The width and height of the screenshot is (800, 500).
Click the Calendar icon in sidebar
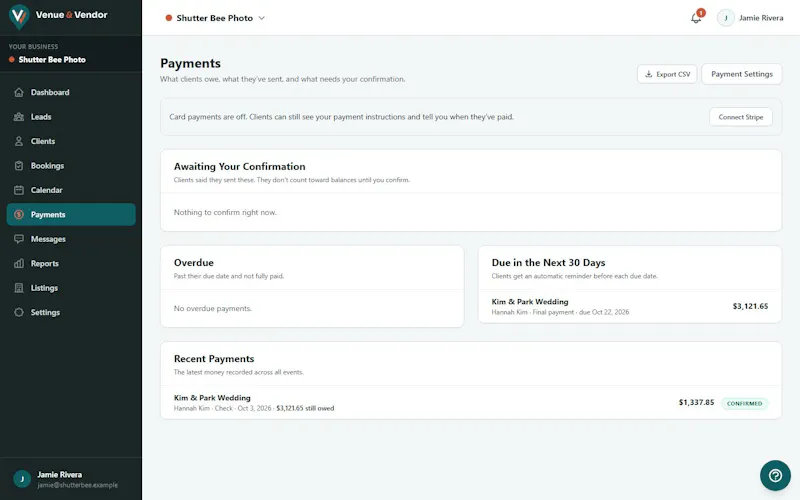coord(19,190)
